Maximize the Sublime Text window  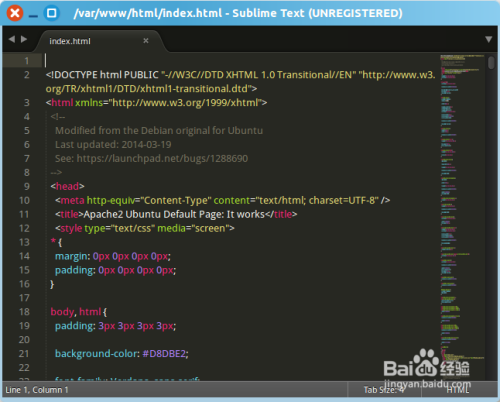coord(52,14)
